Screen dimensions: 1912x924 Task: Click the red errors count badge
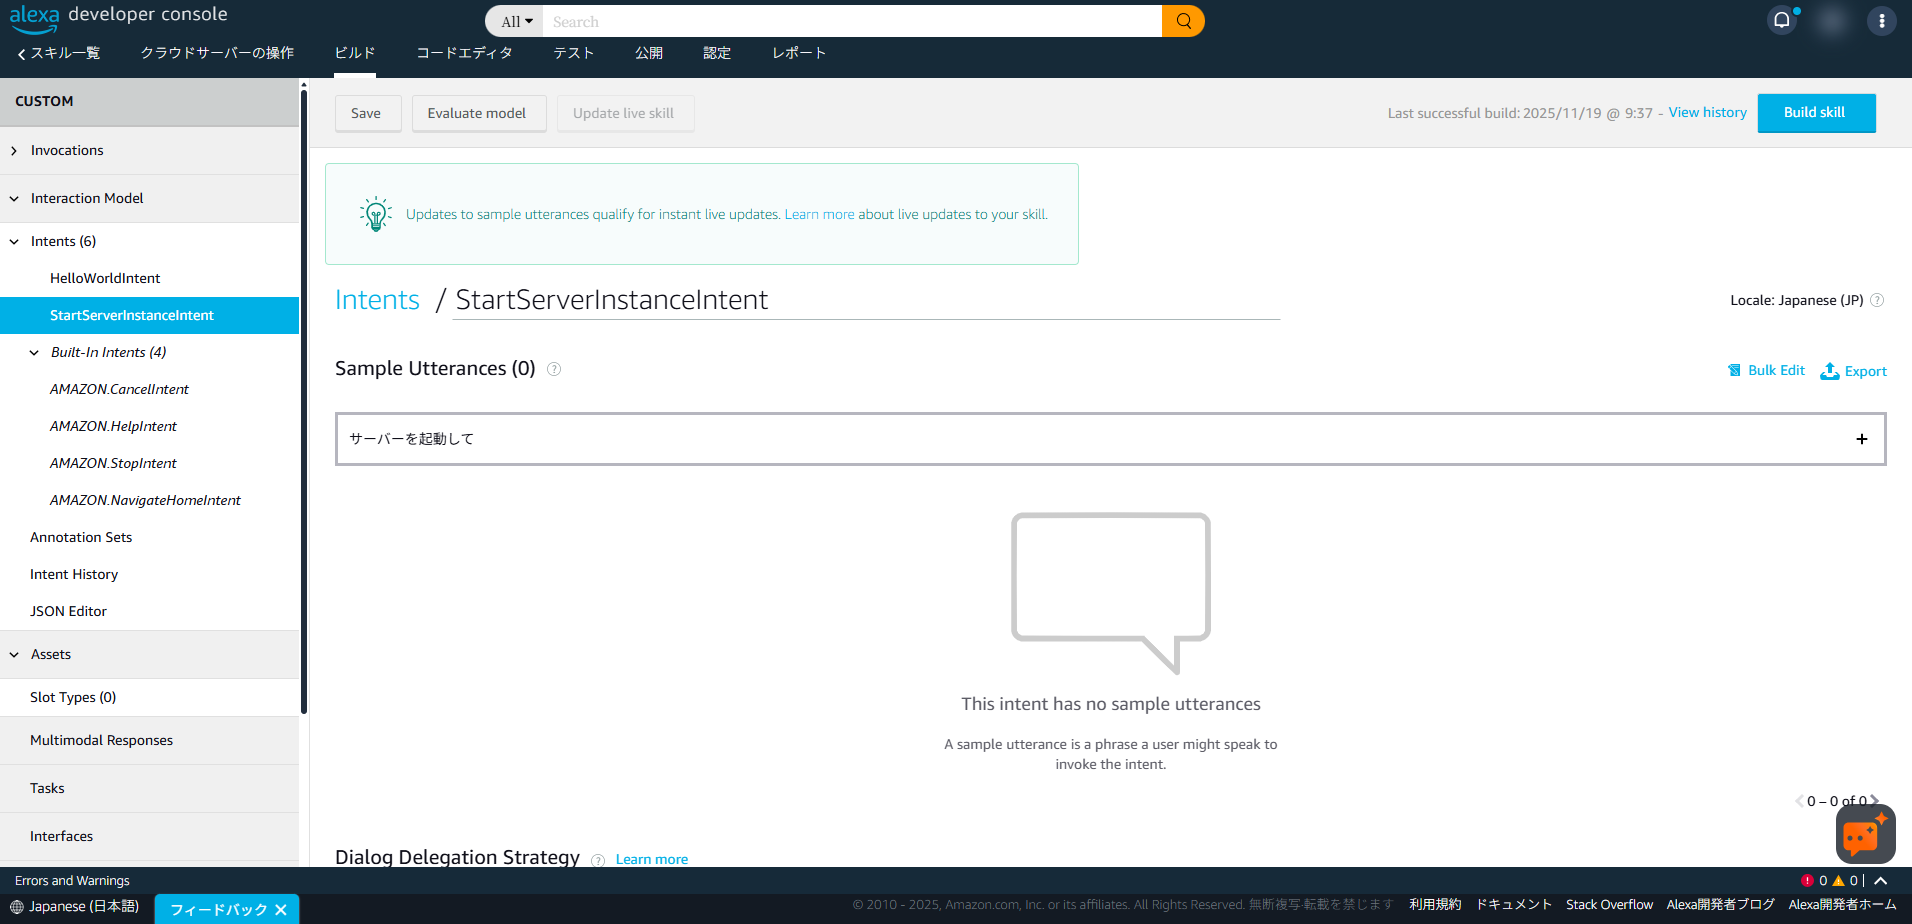(x=1808, y=880)
